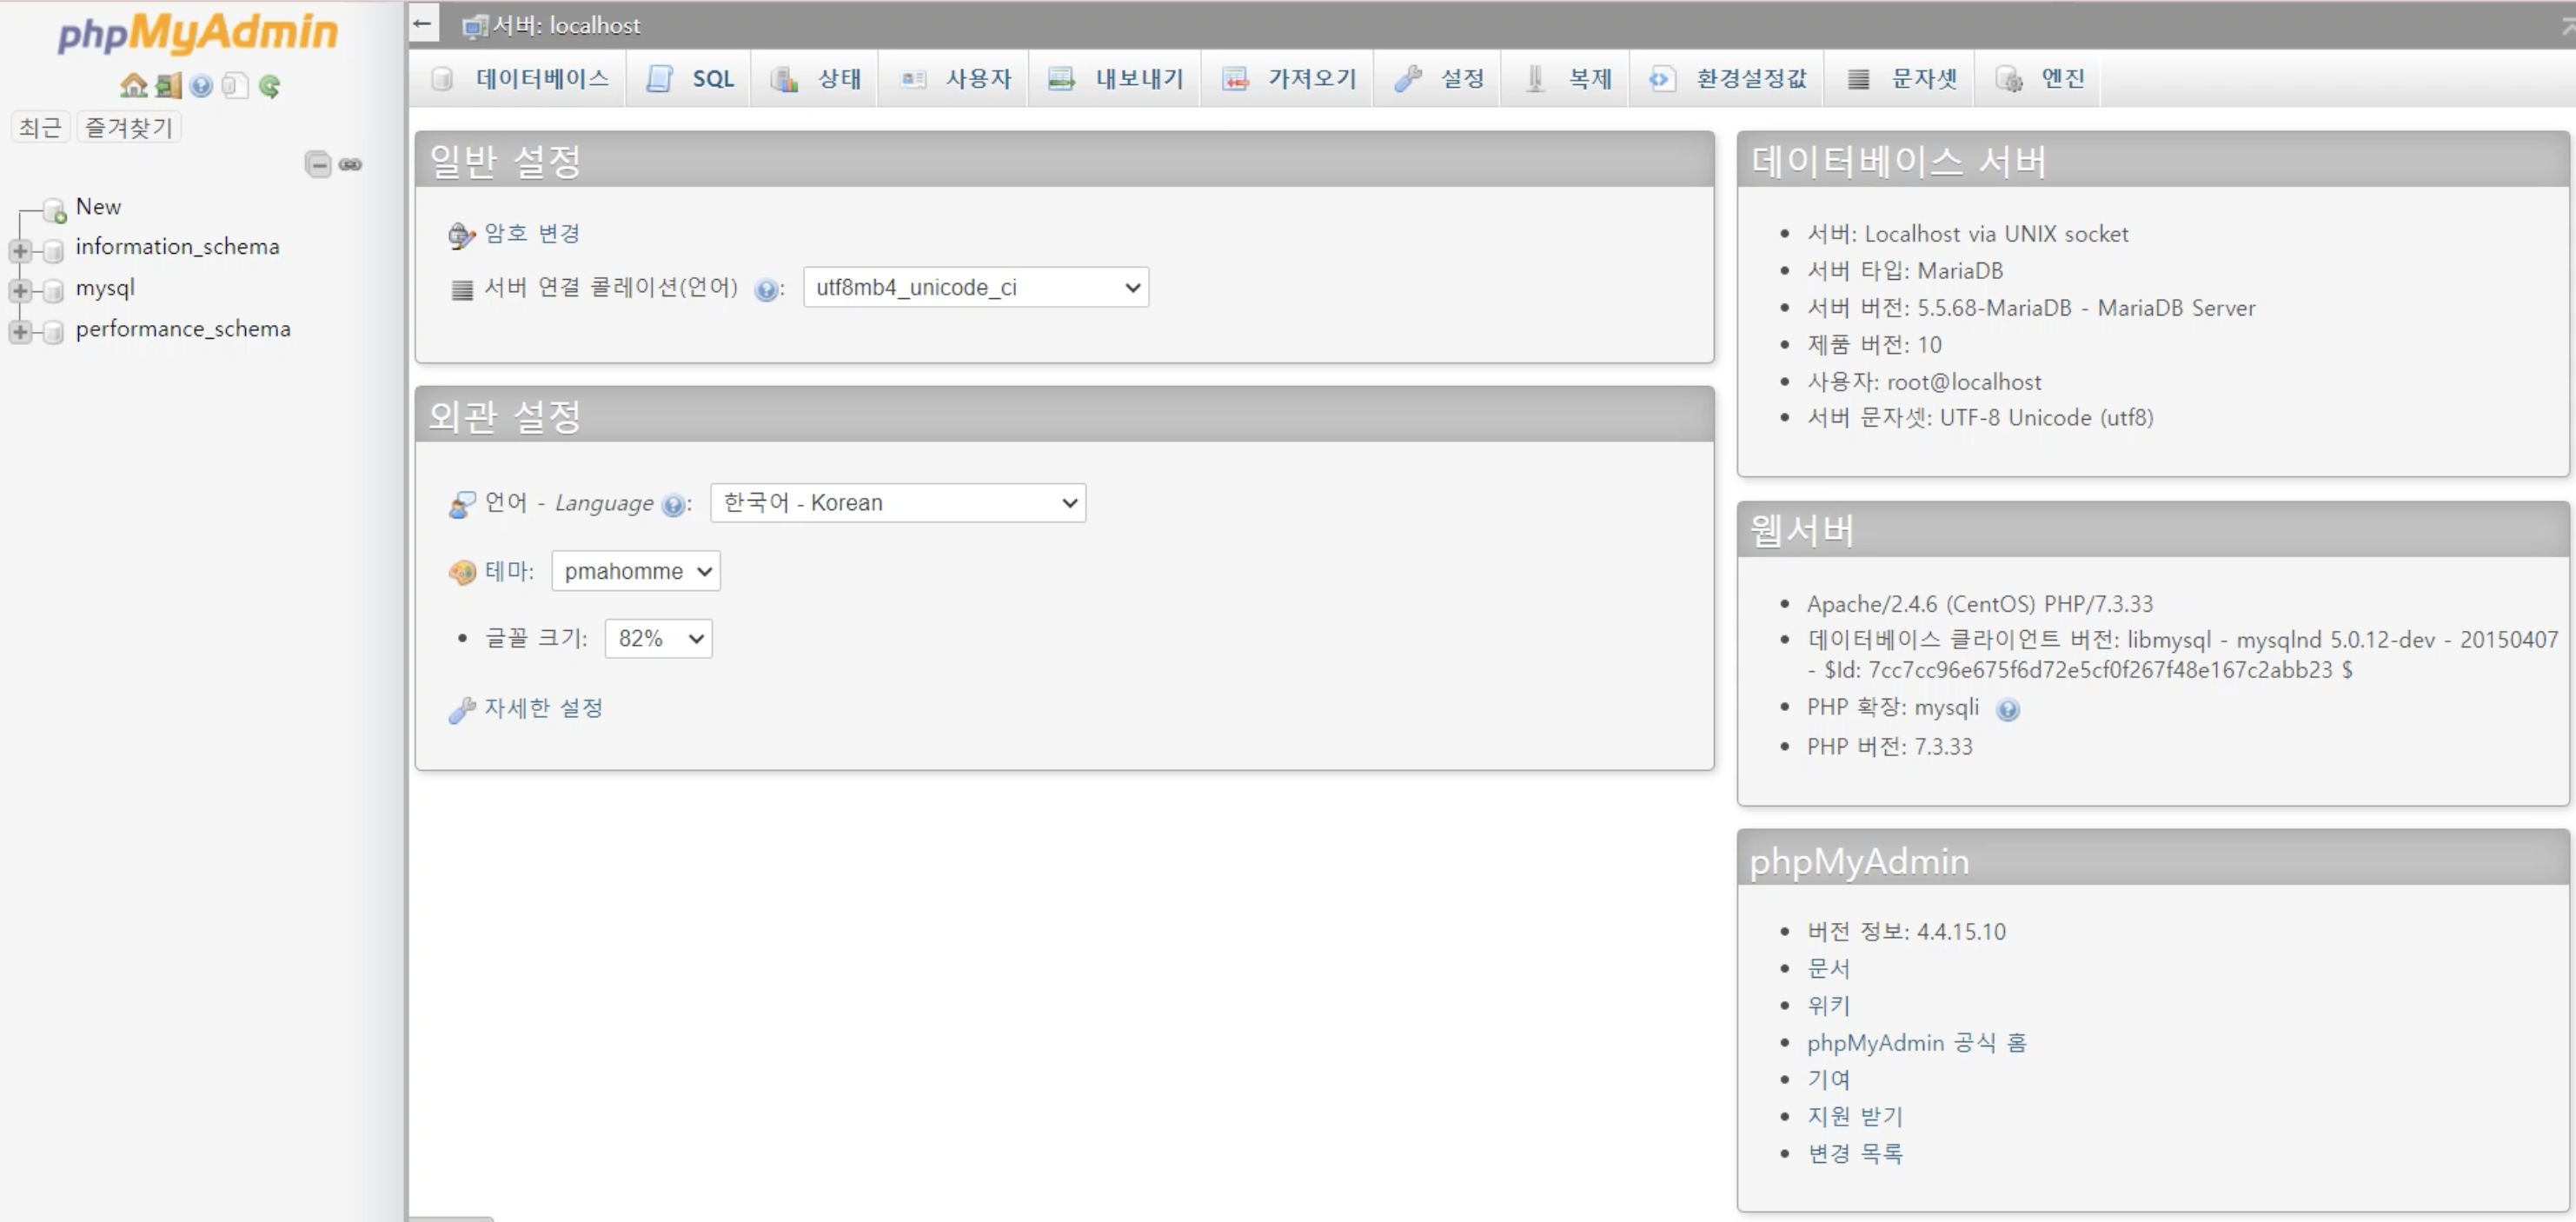
Task: Click New database tree item
Action: (98, 207)
